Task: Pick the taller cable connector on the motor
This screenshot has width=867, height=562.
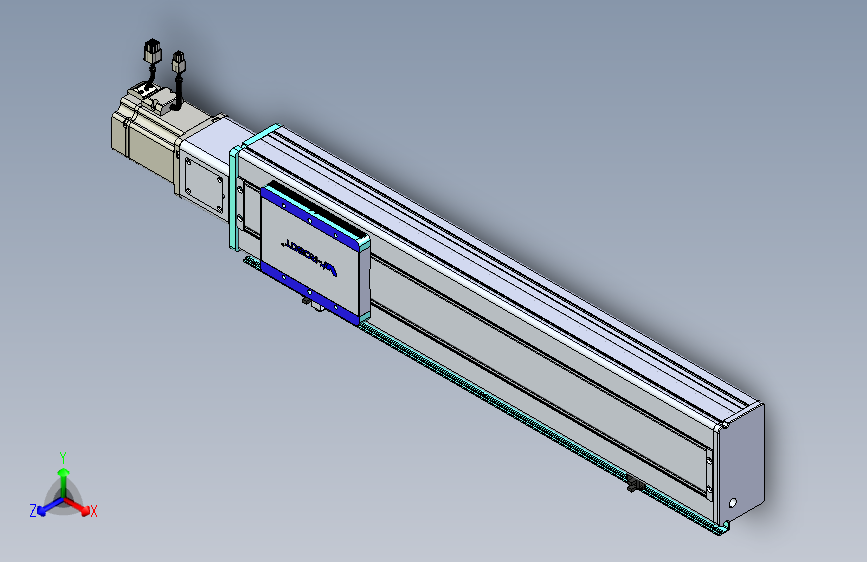Action: pos(152,52)
